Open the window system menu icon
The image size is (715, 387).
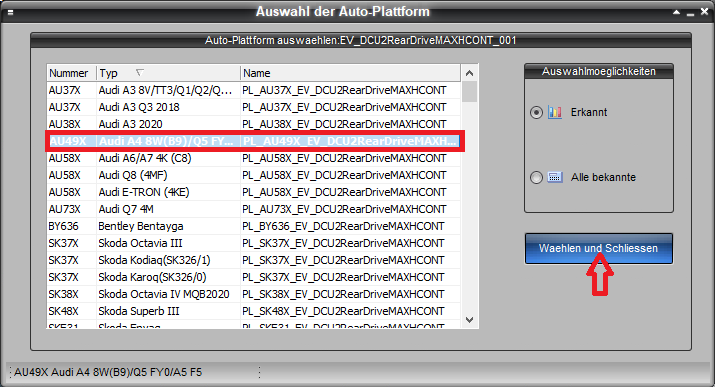[10, 12]
